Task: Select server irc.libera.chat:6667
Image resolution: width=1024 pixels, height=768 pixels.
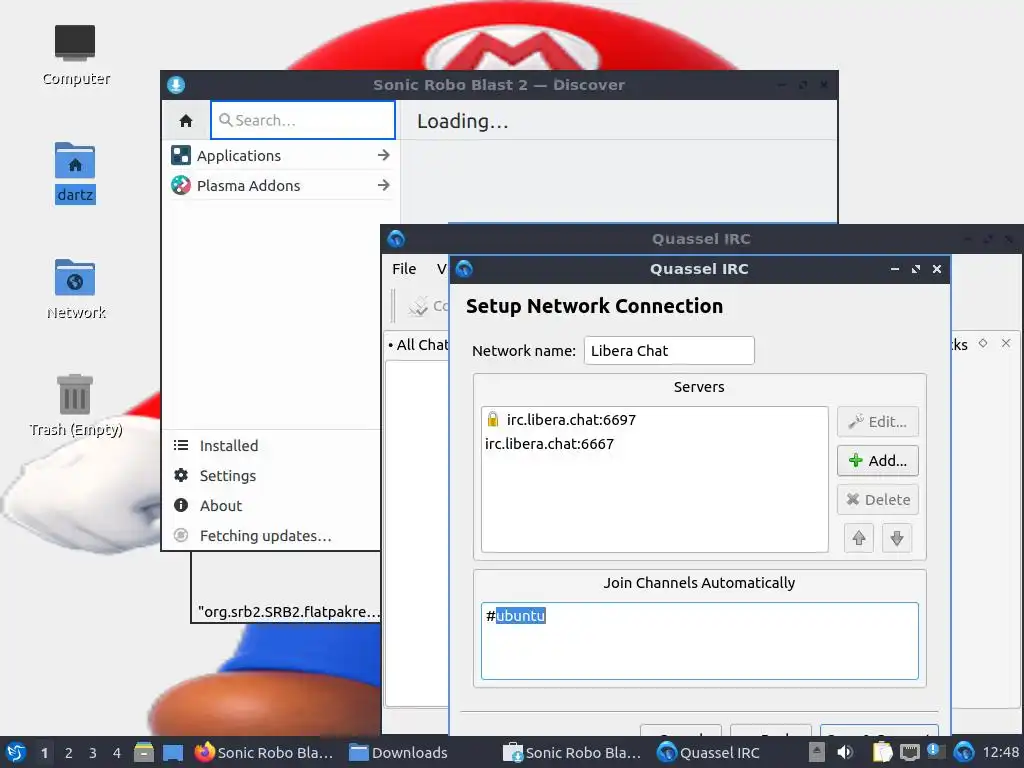Action: point(654,444)
